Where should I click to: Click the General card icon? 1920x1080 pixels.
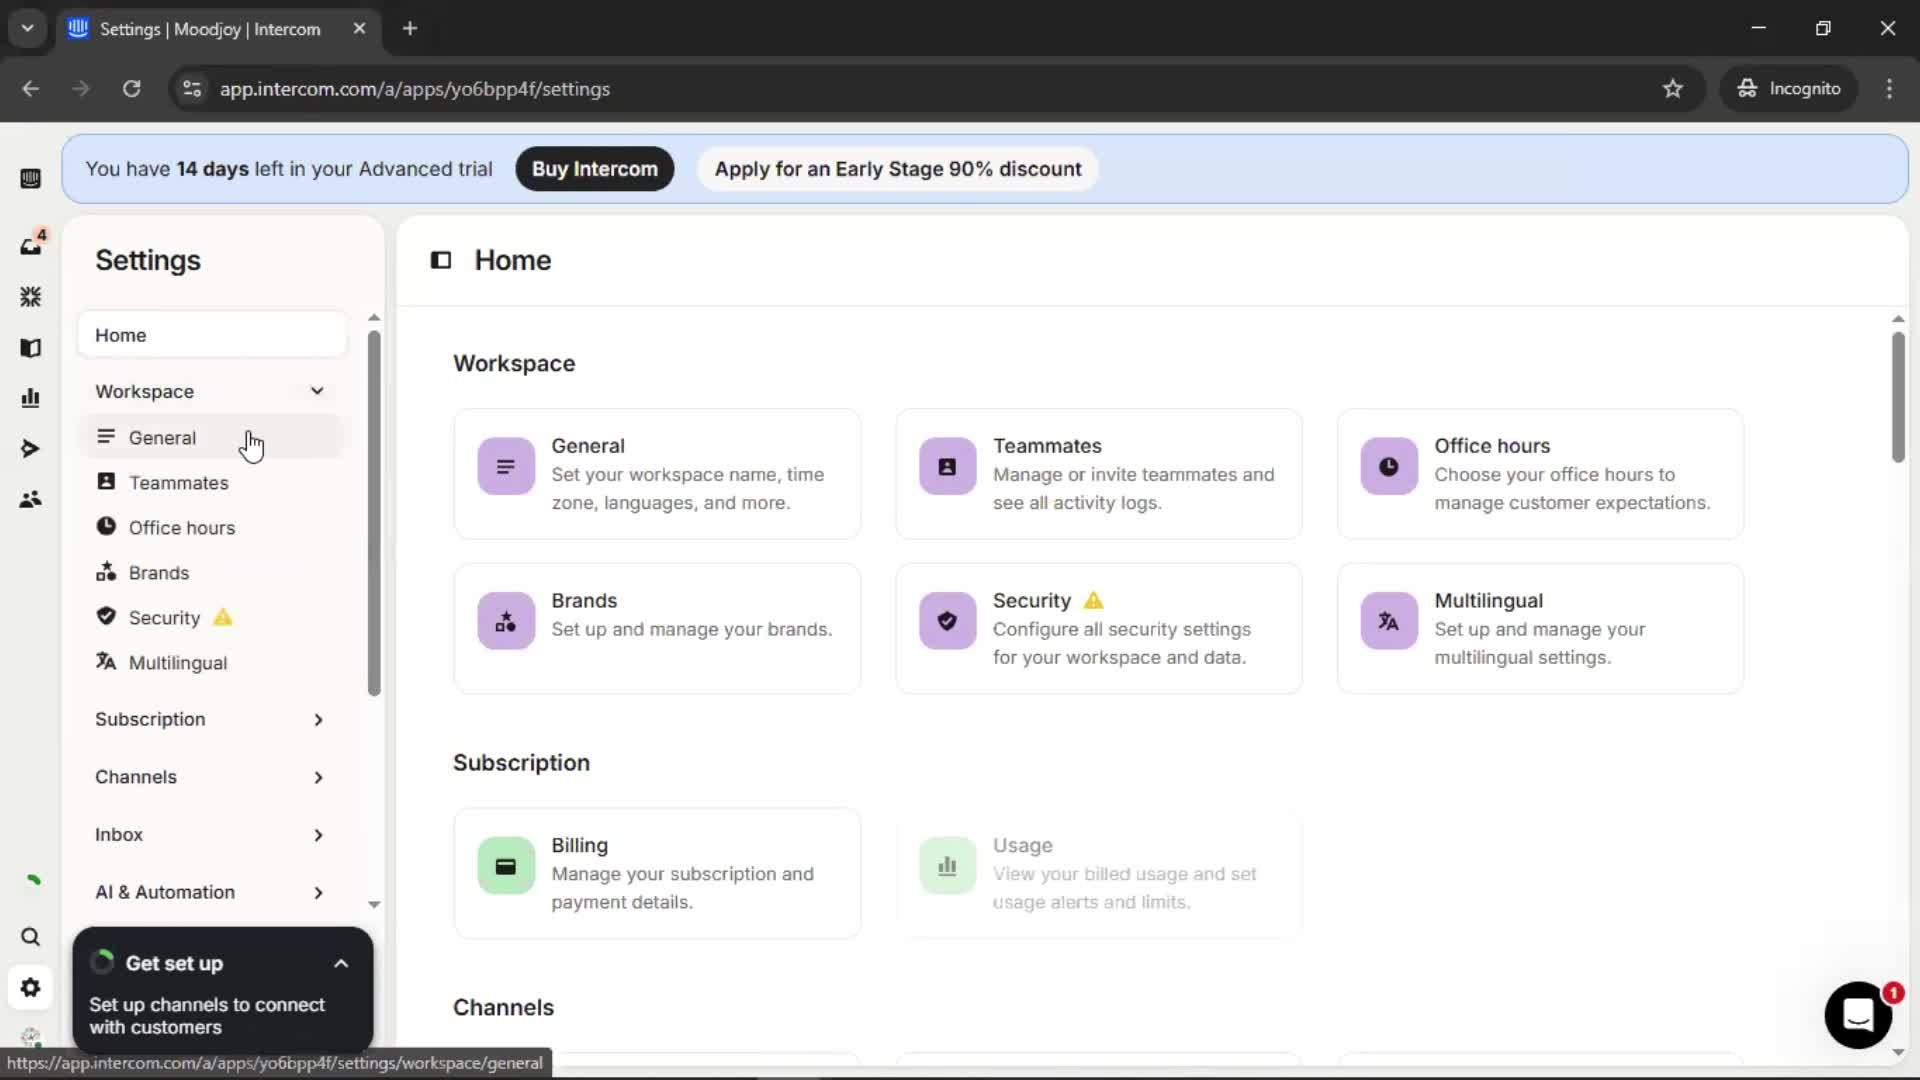click(506, 466)
